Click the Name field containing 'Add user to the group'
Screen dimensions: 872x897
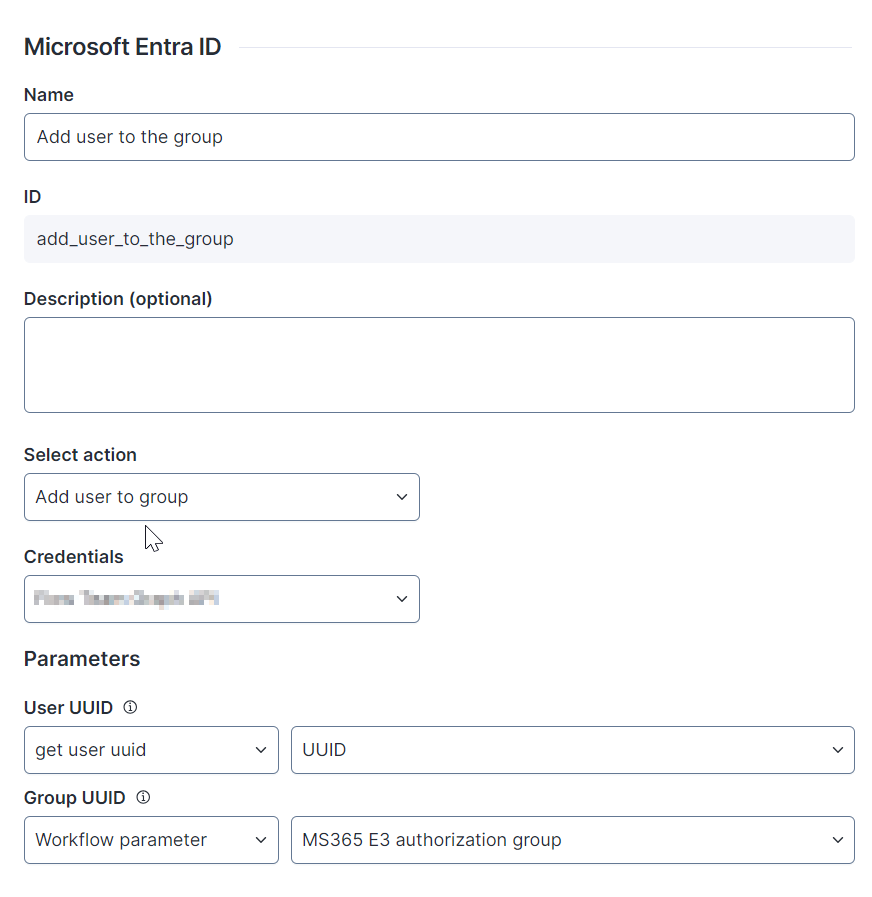[x=439, y=137]
